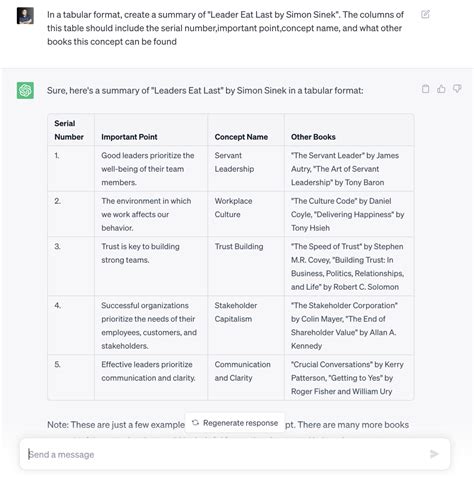Click the Workplace Culture concept cell
The image size is (474, 477).
(246, 214)
